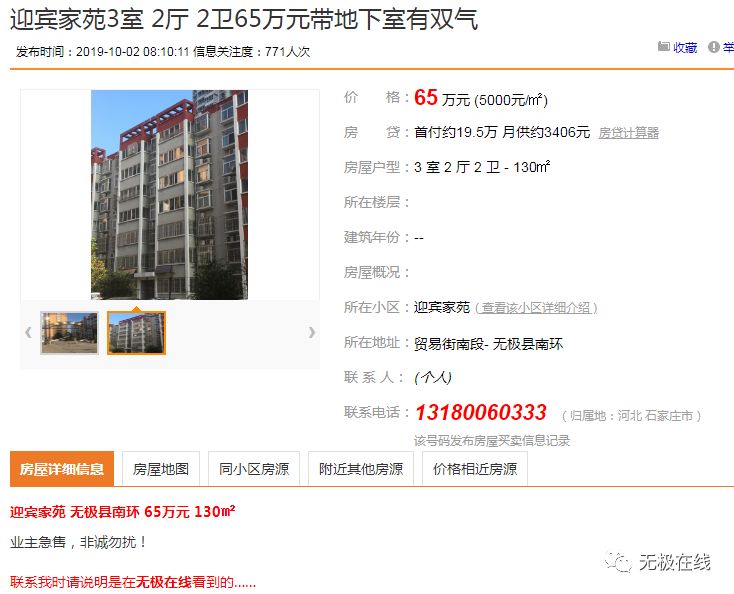Show previous photo with left arrow
Viewport: 734px width, 594px height.
(29, 332)
